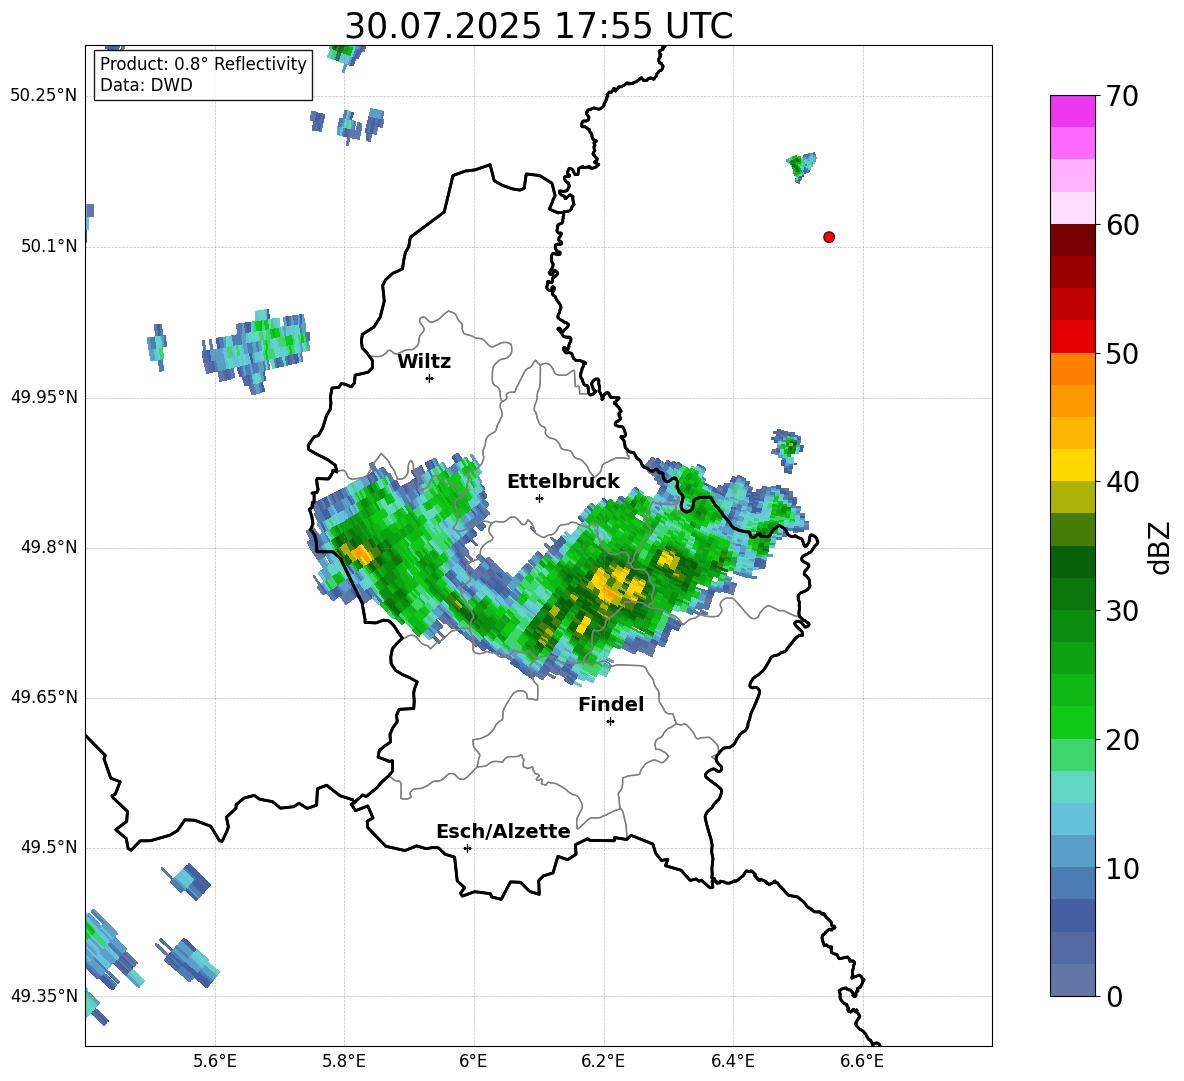Click the 60 tick on the colorbar
Screen dimensions: 1184x1081
click(1121, 225)
